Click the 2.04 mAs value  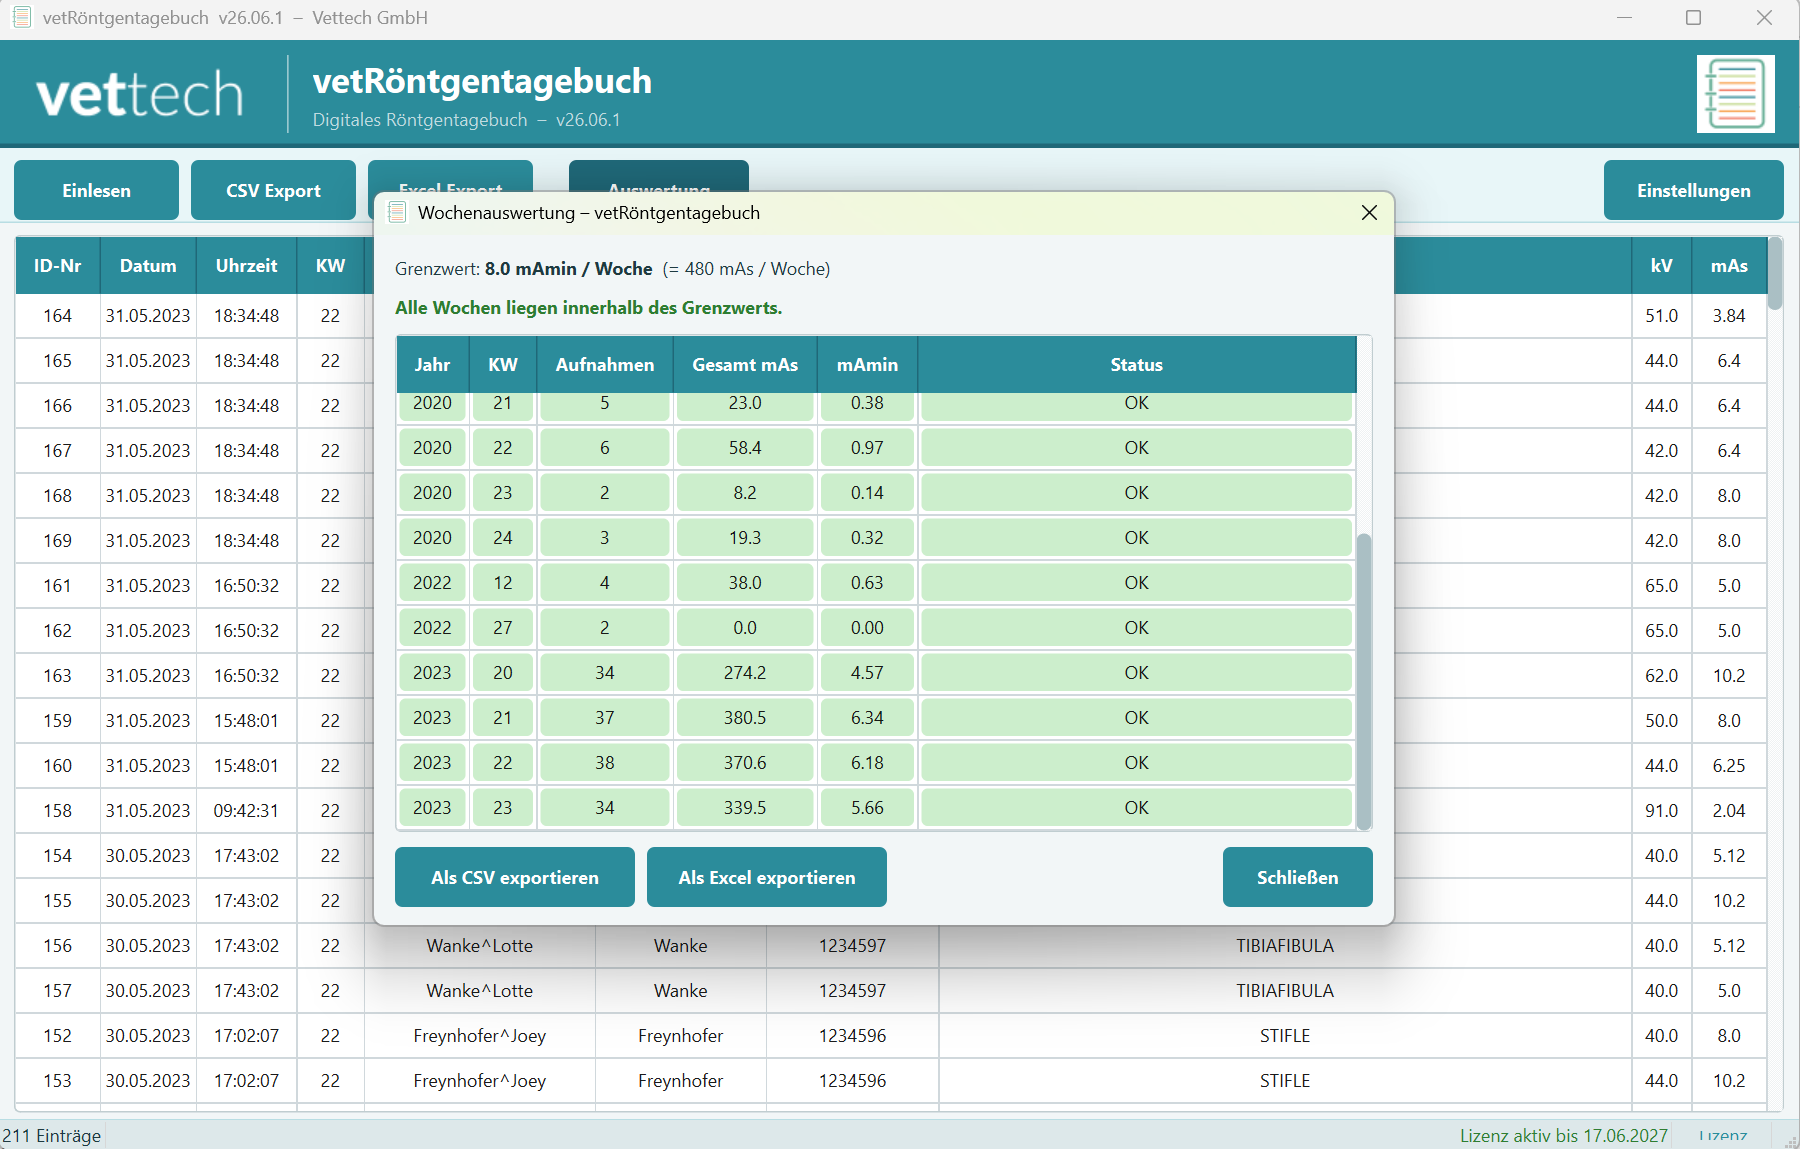(1729, 811)
